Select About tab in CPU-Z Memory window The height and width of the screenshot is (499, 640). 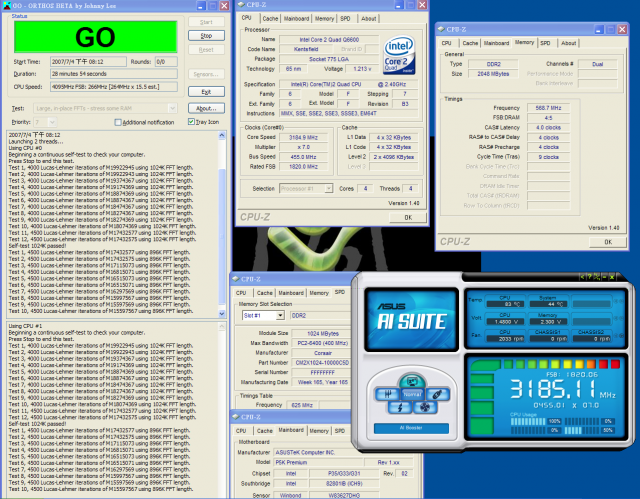pyautogui.click(x=568, y=43)
